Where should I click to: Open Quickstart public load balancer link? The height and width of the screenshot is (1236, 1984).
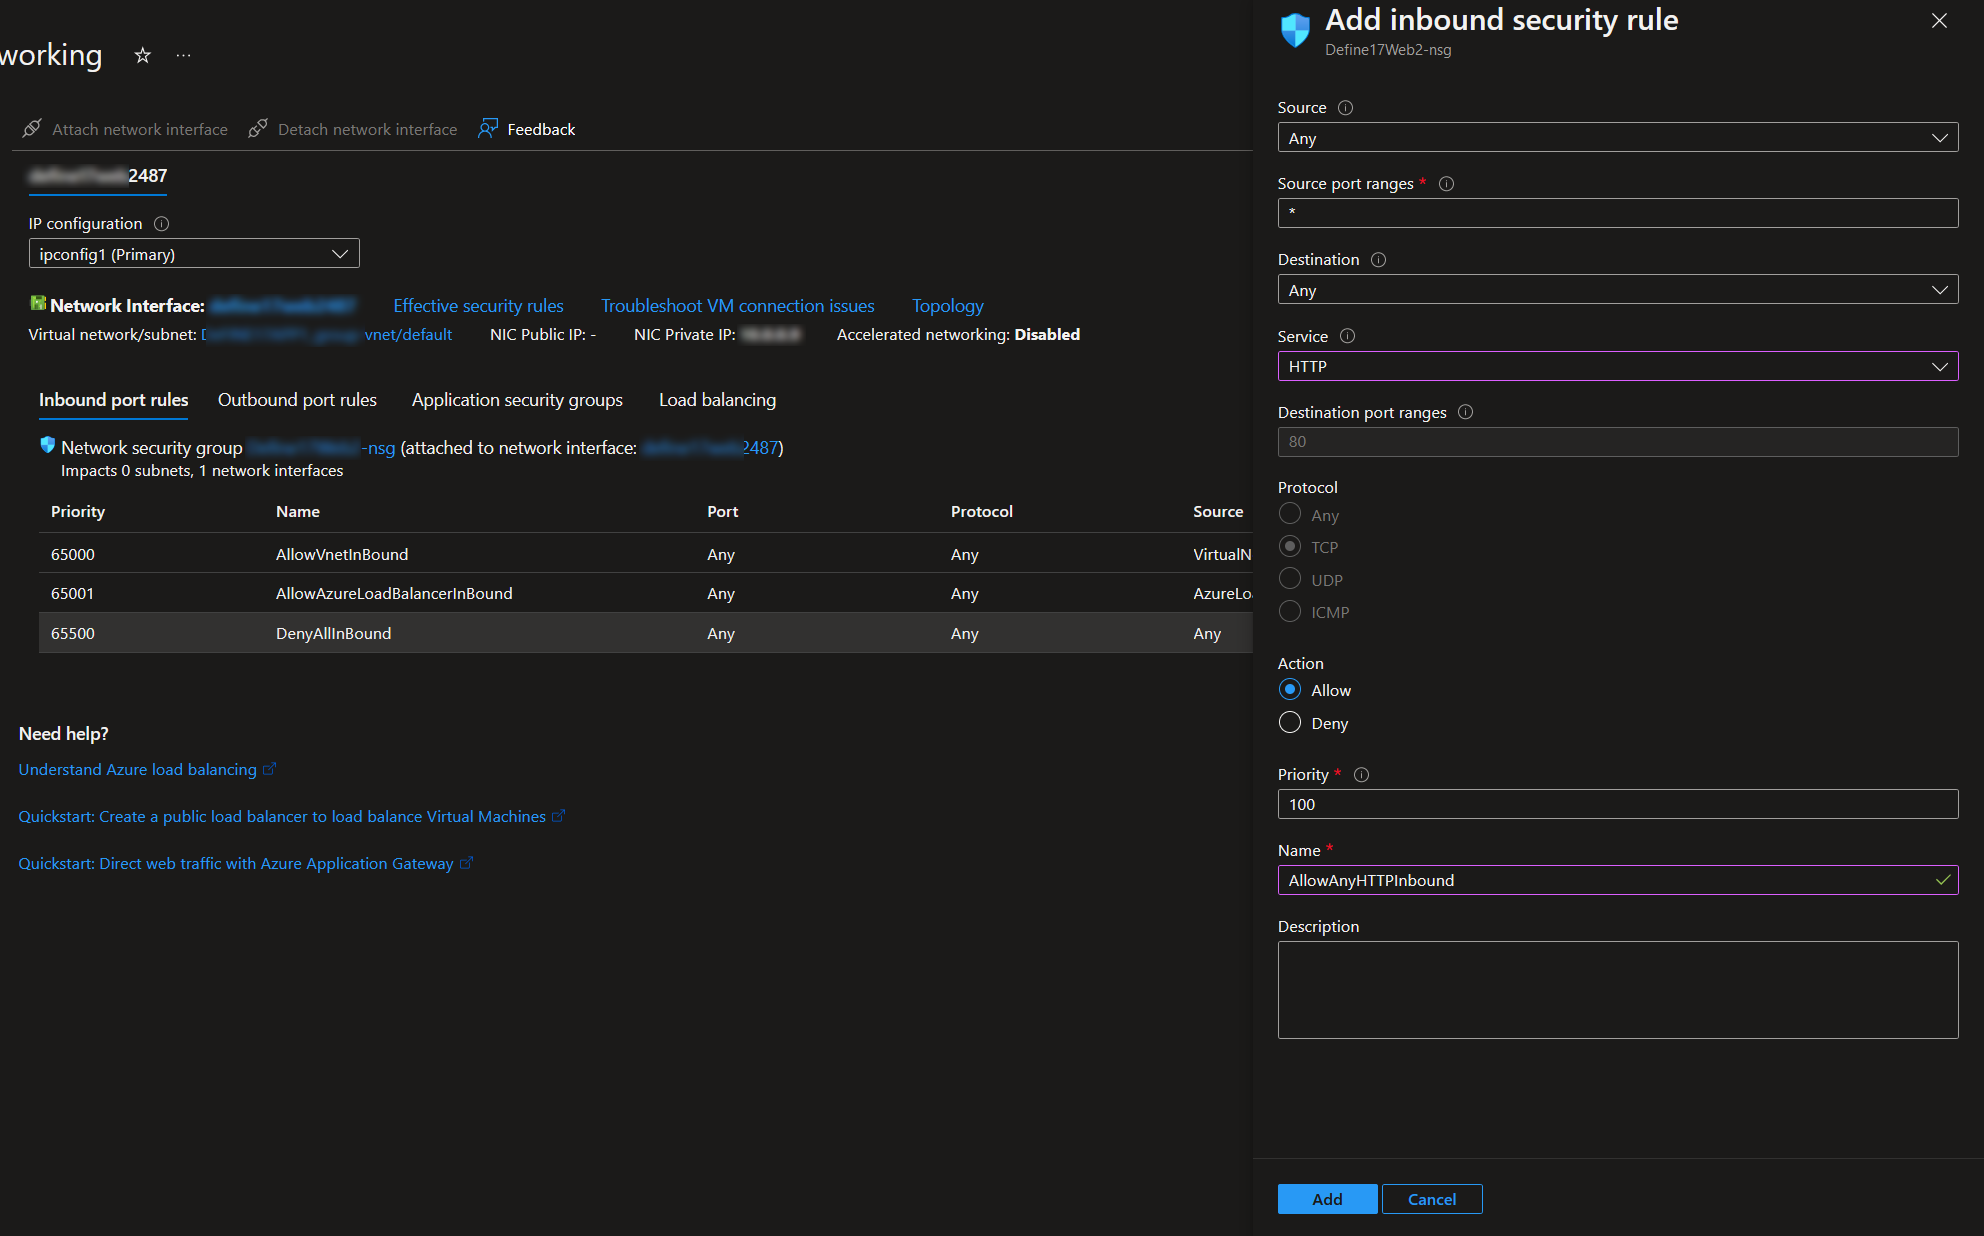(x=282, y=816)
